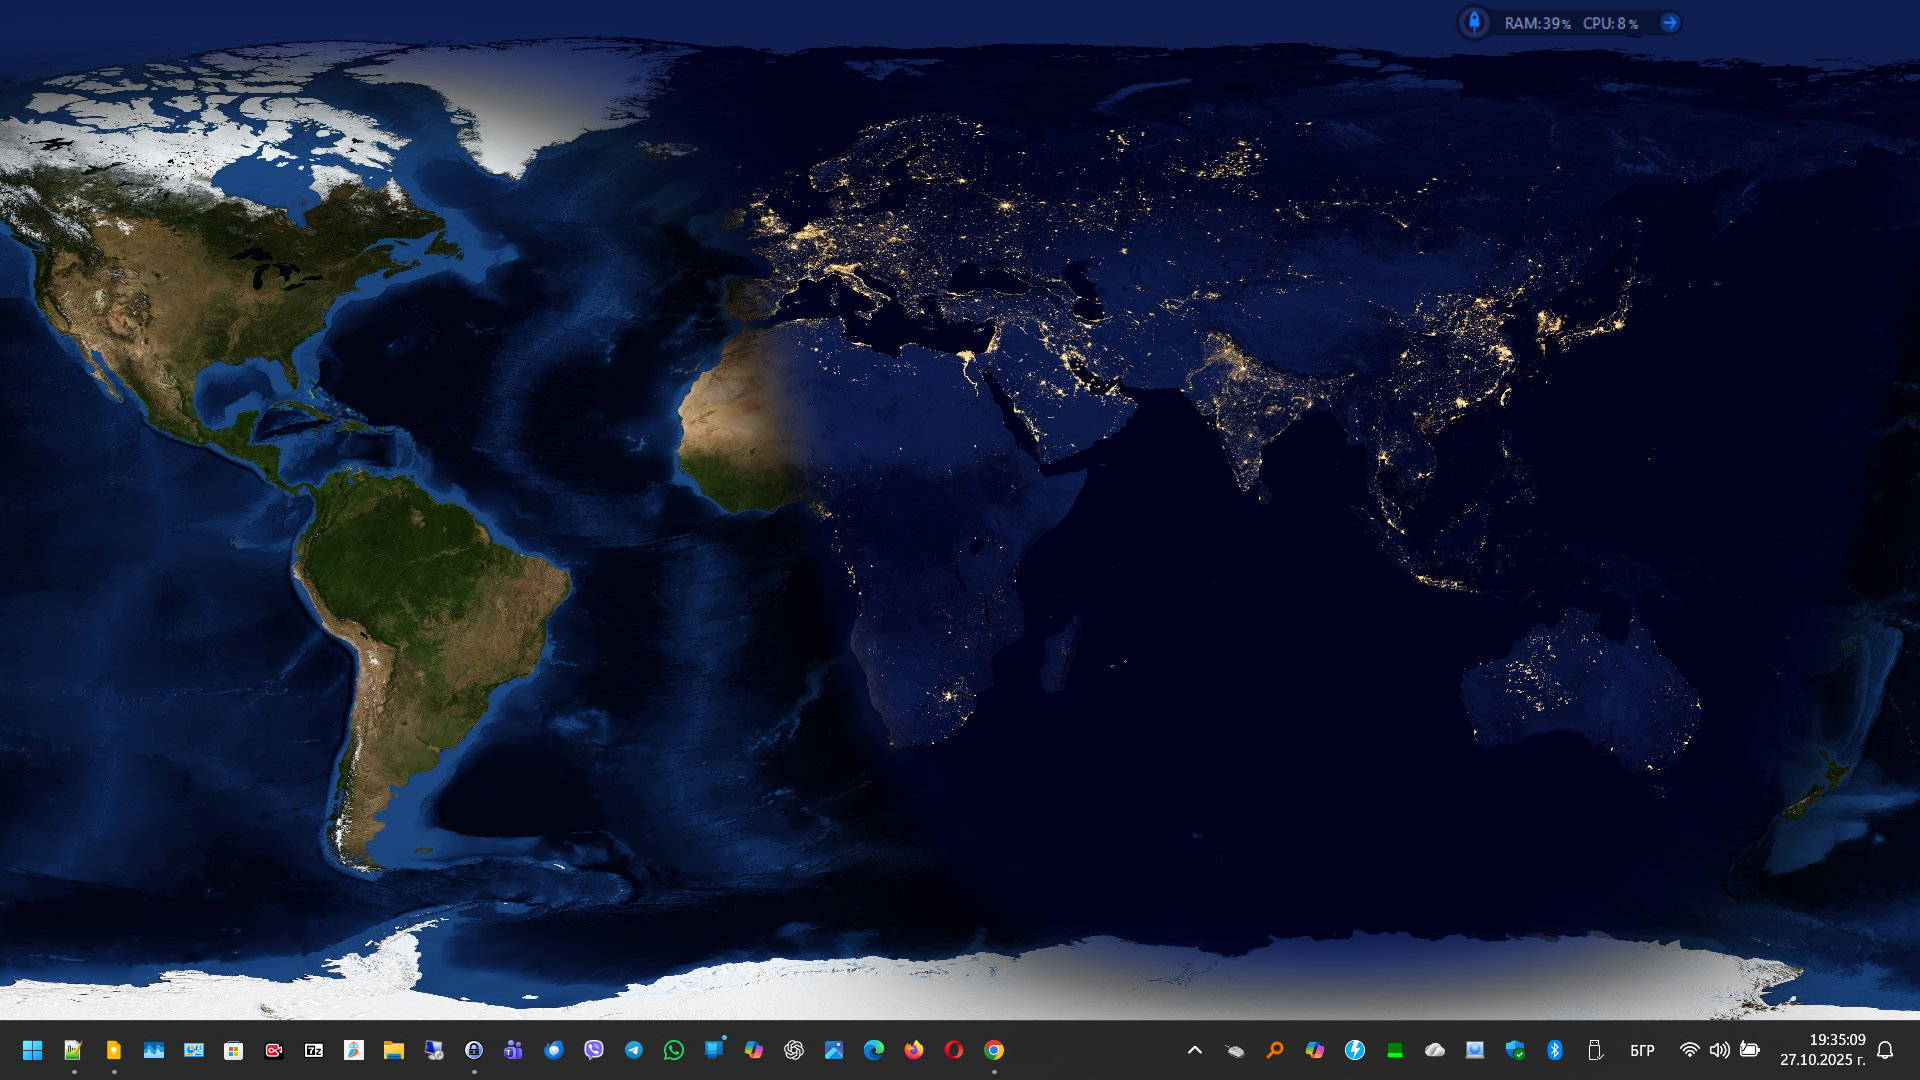
Task: Open Microsoft Teams from the taskbar
Action: point(514,1050)
